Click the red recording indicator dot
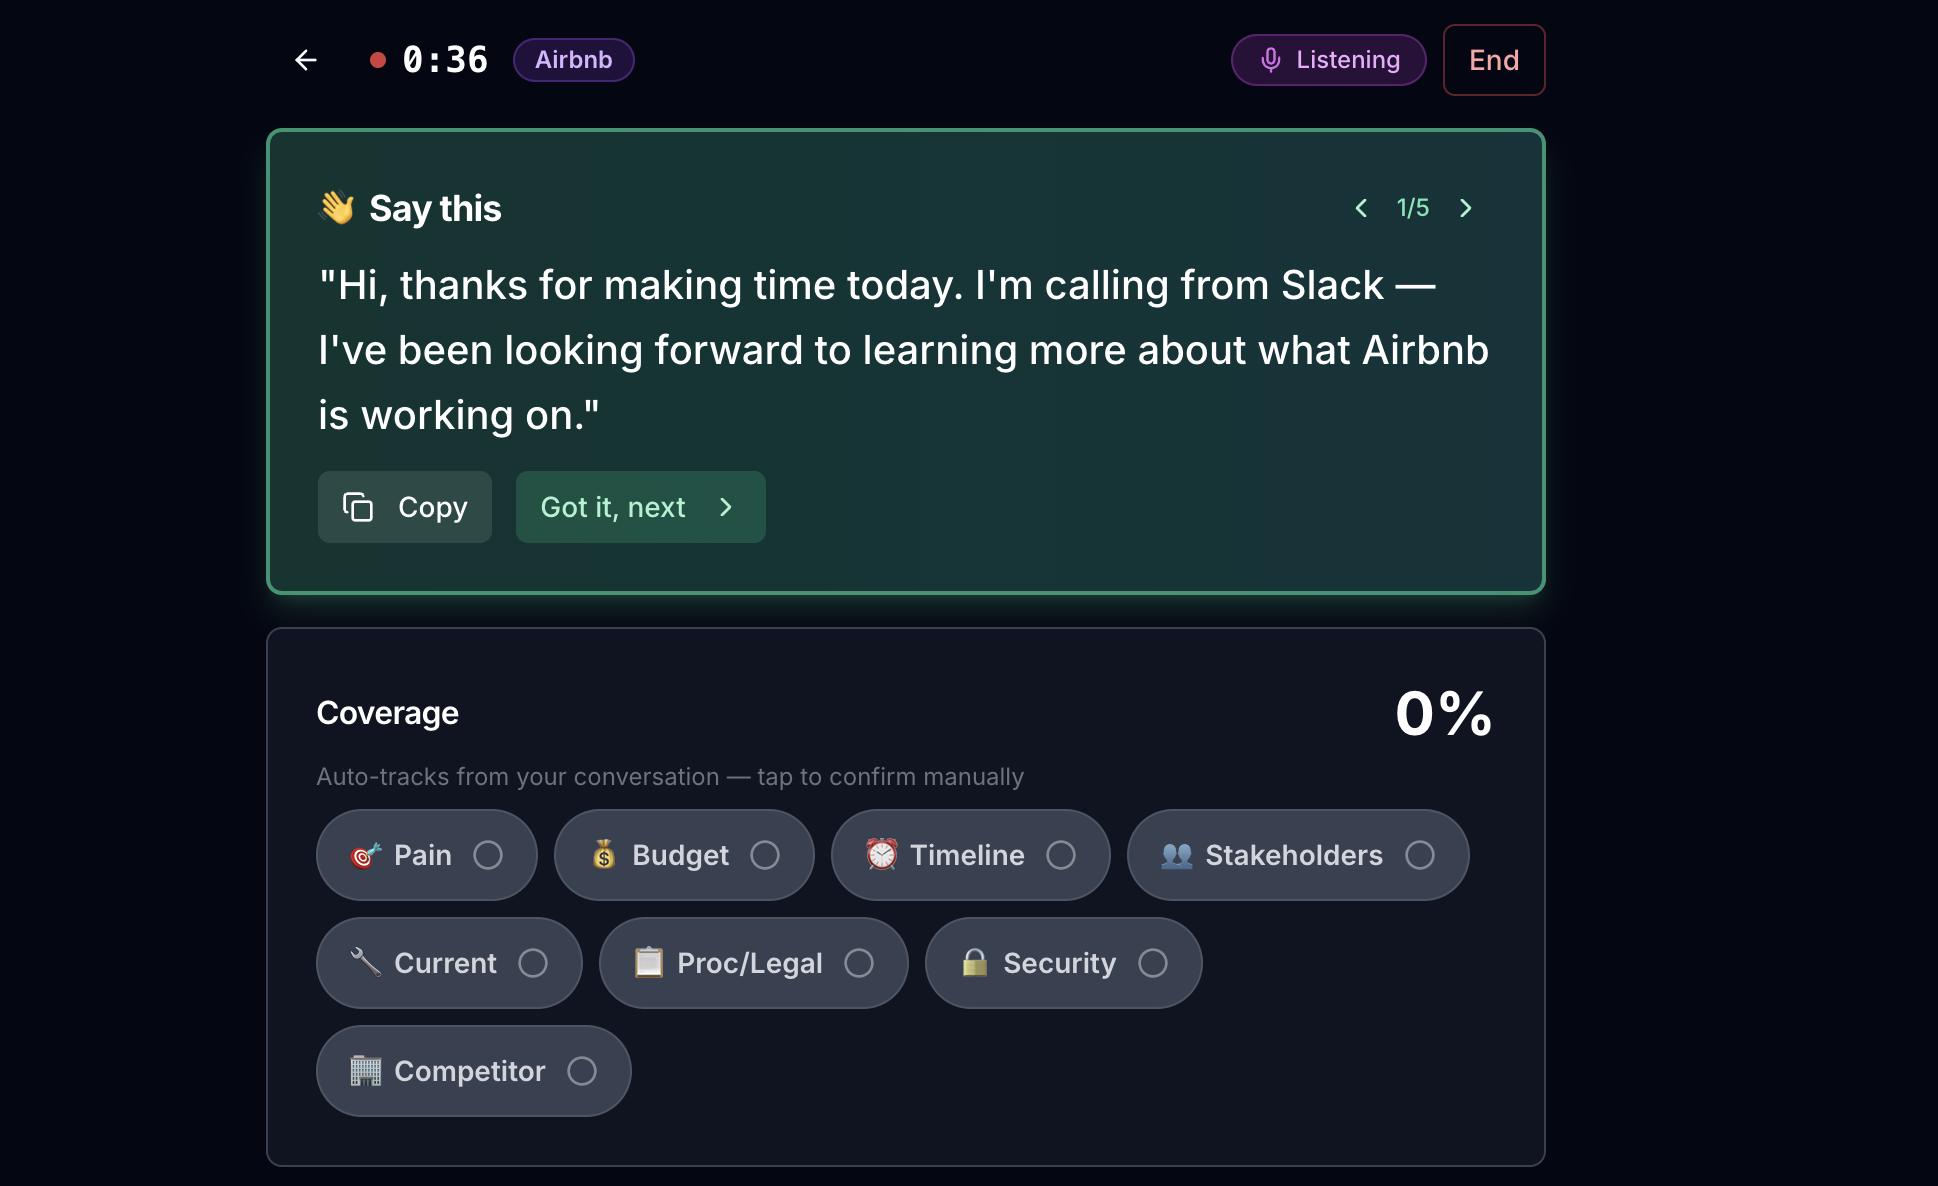This screenshot has width=1938, height=1186. 378,60
